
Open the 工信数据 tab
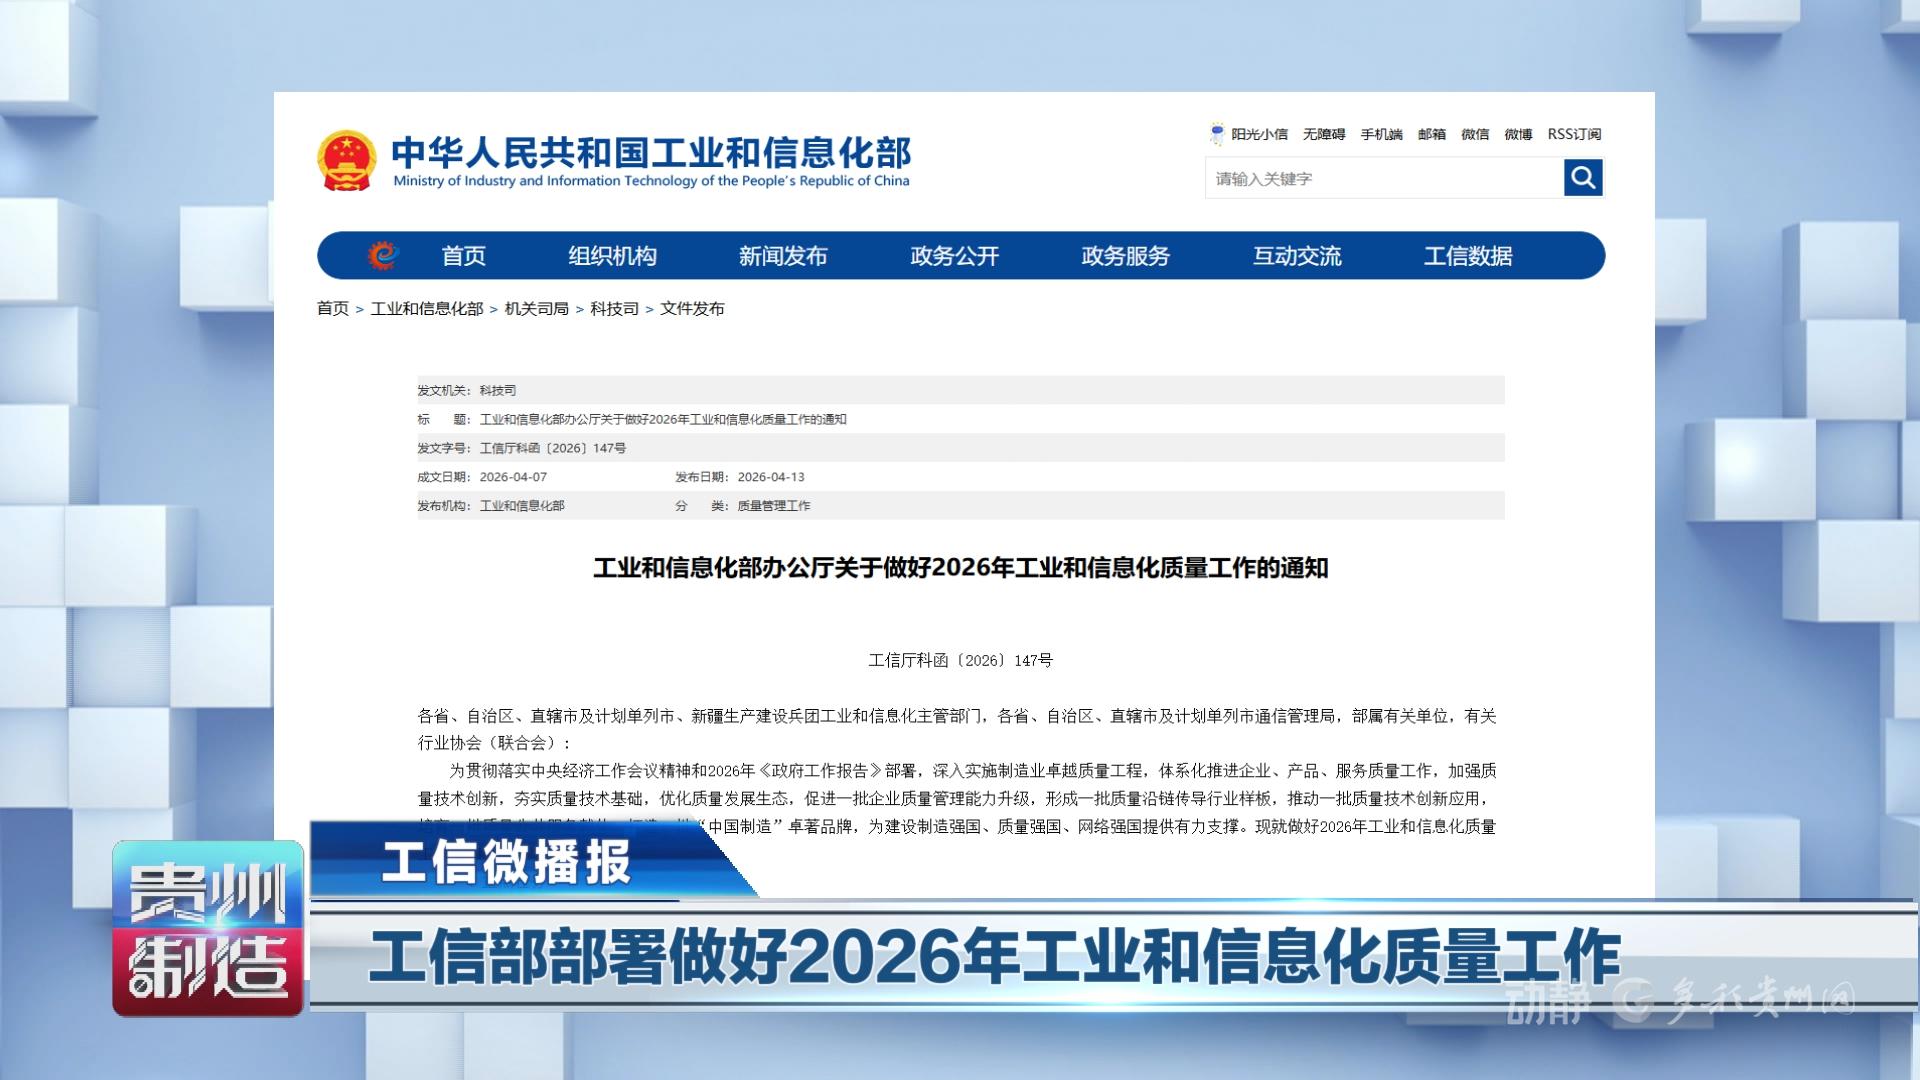tap(1468, 256)
